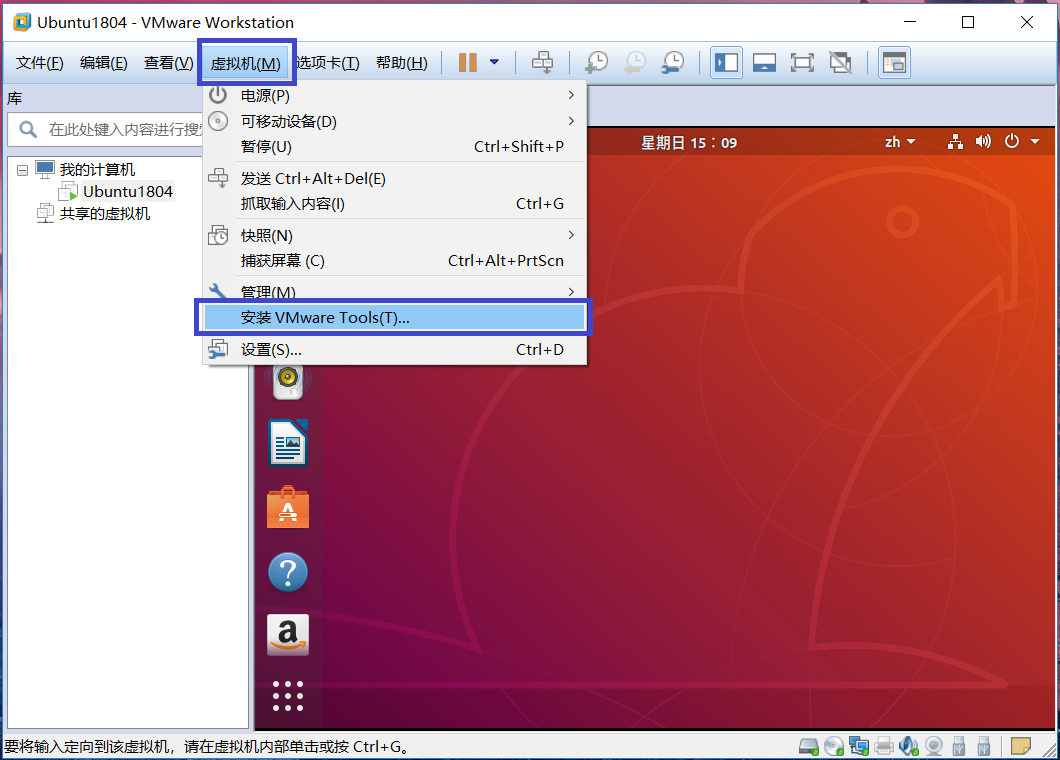Click the pause virtual machine toolbar icon

coord(468,62)
